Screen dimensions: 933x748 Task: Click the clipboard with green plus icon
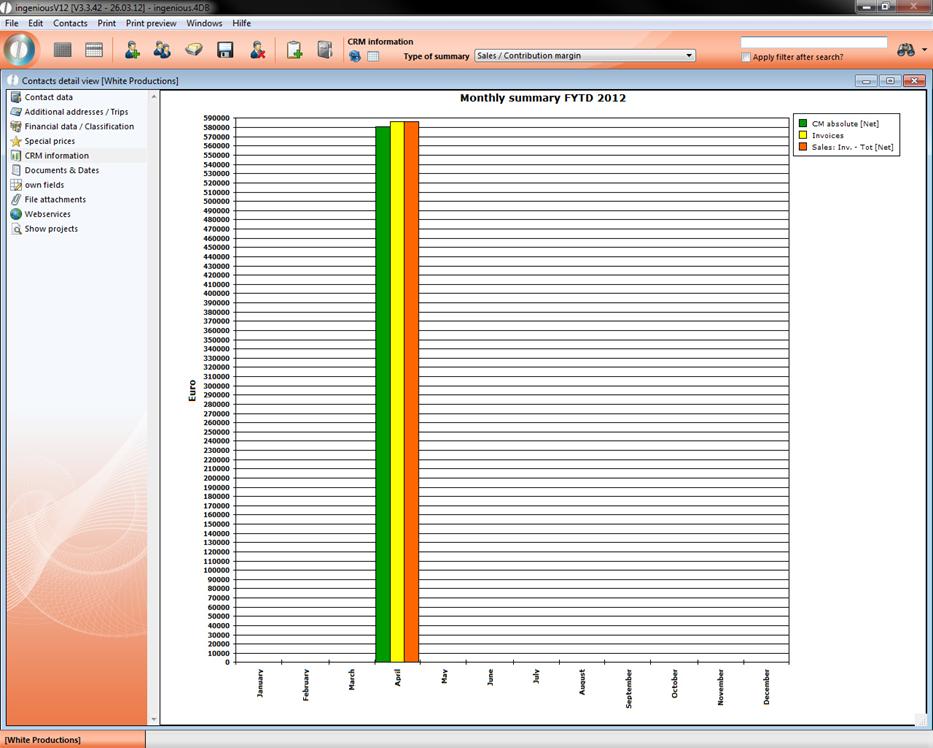[x=294, y=50]
